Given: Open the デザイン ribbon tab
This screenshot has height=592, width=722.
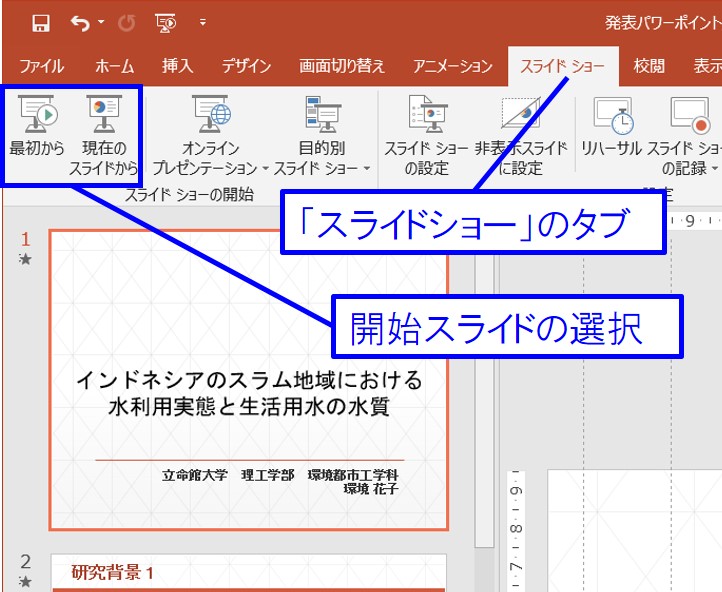Looking at the screenshot, I should [x=246, y=66].
